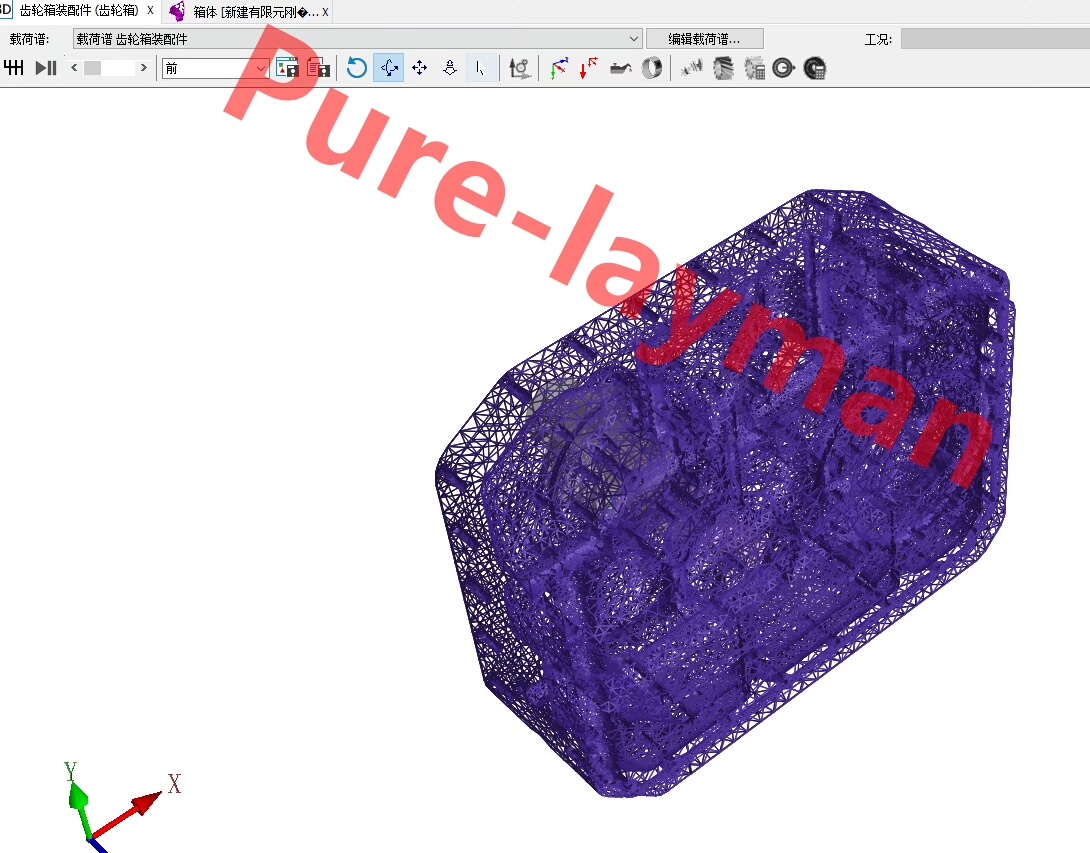Click the shaft assembly icon
Image resolution: width=1090 pixels, height=853 pixels.
click(x=692, y=68)
